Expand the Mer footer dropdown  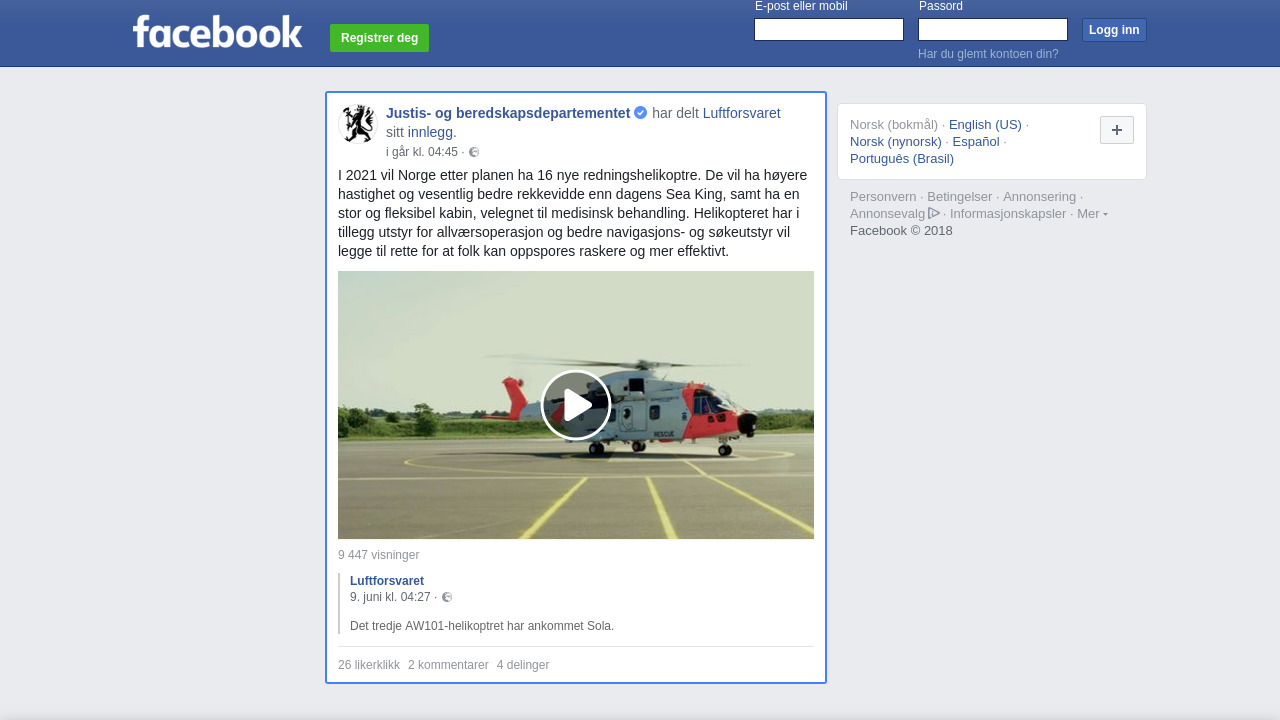click(1092, 214)
